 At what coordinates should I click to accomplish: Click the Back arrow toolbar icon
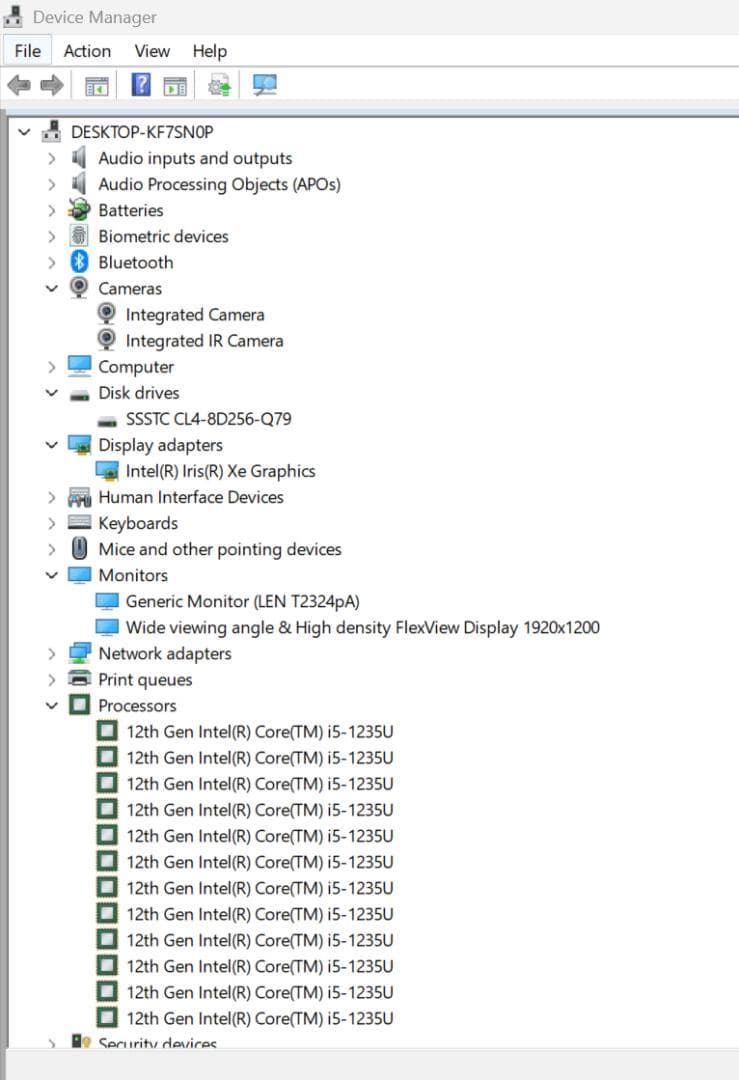tap(19, 85)
